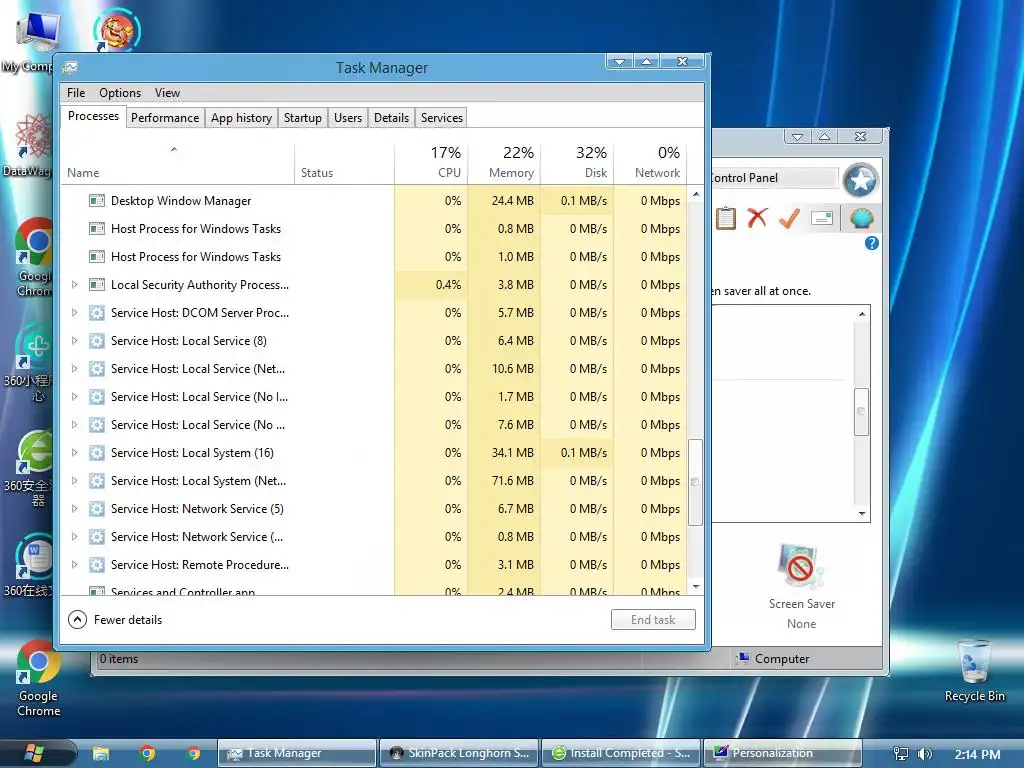Open the View menu in Task Manager
Viewport: 1024px width, 768px height.
(x=167, y=93)
